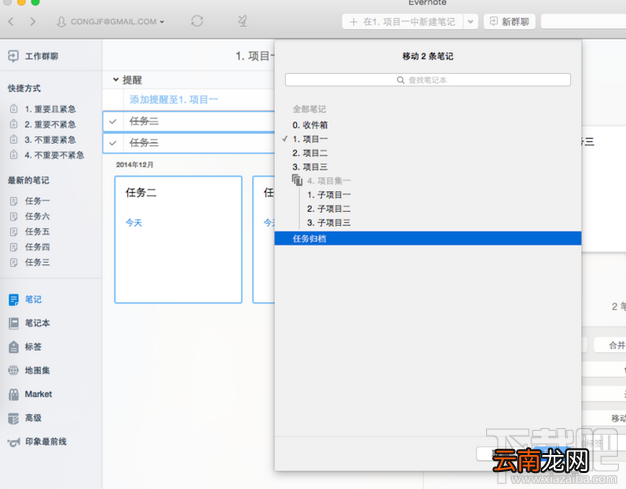Click the notebook search field 查找笔记本

tap(428, 80)
